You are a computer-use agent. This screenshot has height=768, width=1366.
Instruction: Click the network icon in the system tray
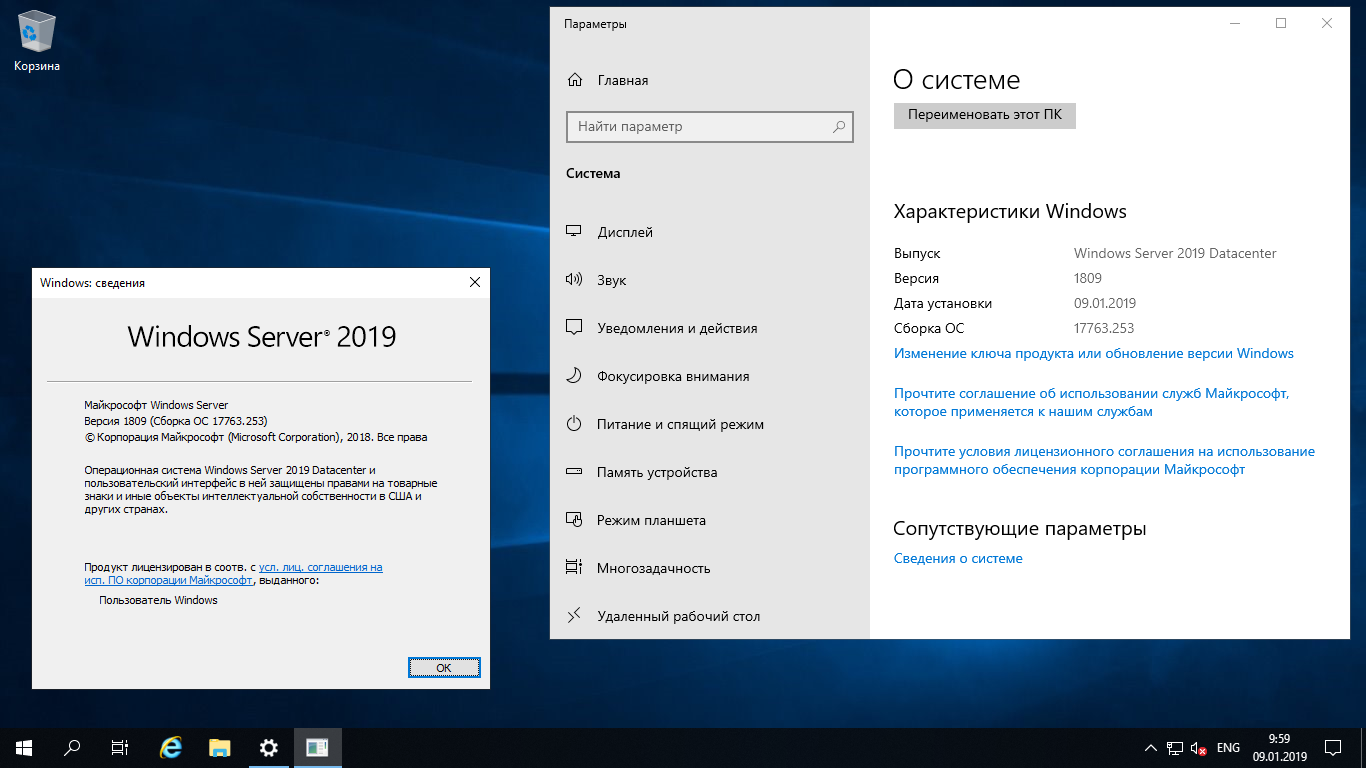pos(1175,748)
